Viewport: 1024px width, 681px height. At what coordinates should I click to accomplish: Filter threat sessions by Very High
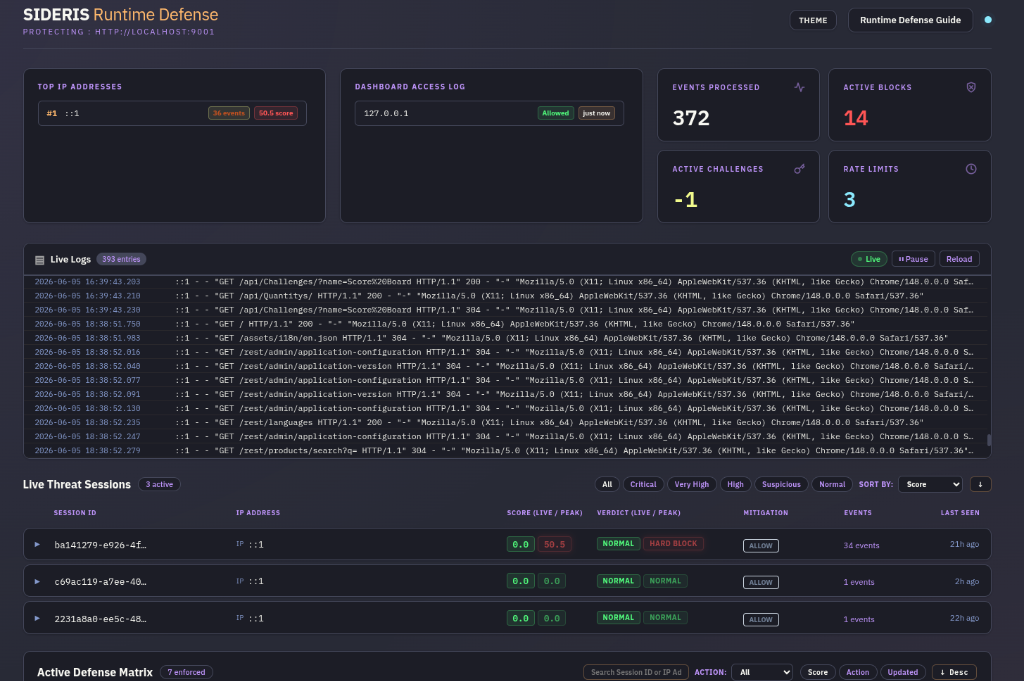692,484
